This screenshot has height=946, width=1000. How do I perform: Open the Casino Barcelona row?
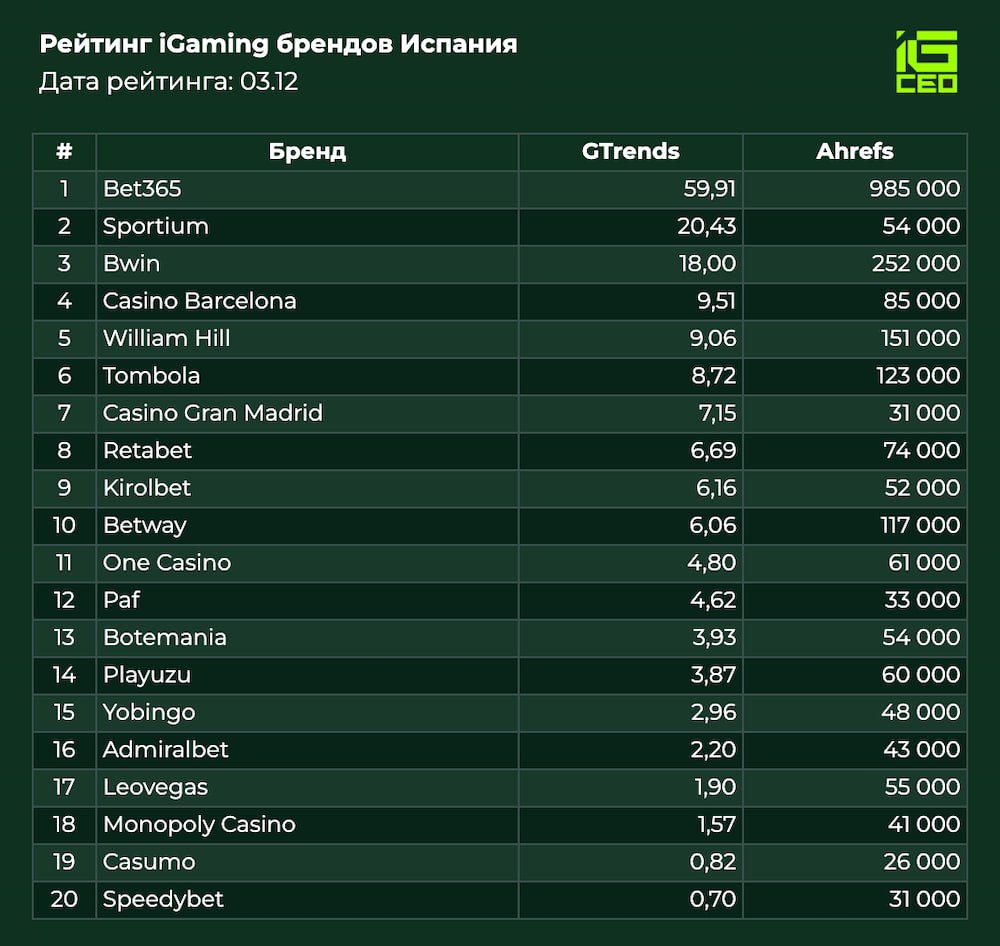(200, 301)
